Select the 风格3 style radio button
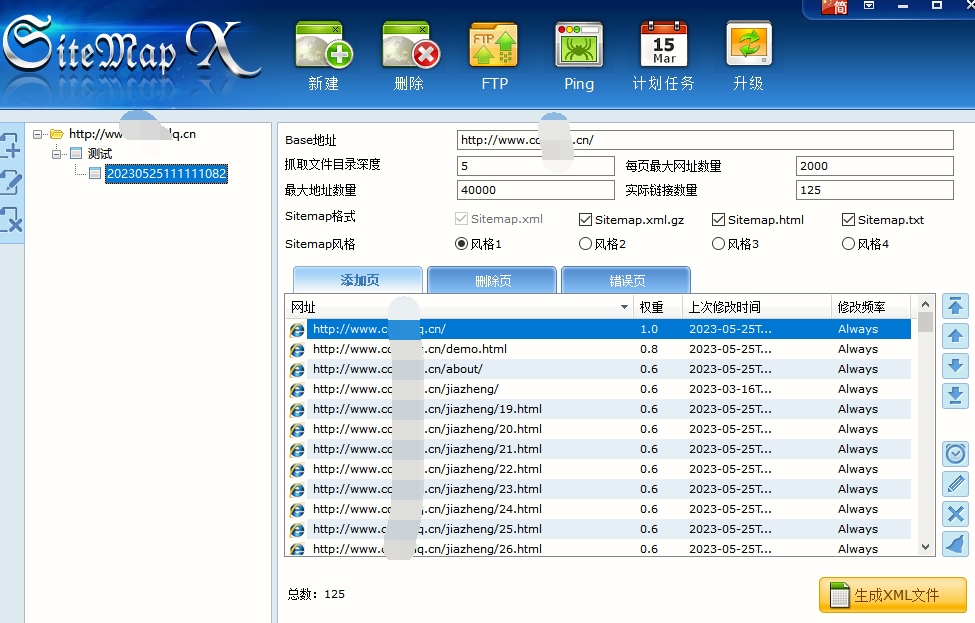The image size is (975, 623). pyautogui.click(x=718, y=244)
